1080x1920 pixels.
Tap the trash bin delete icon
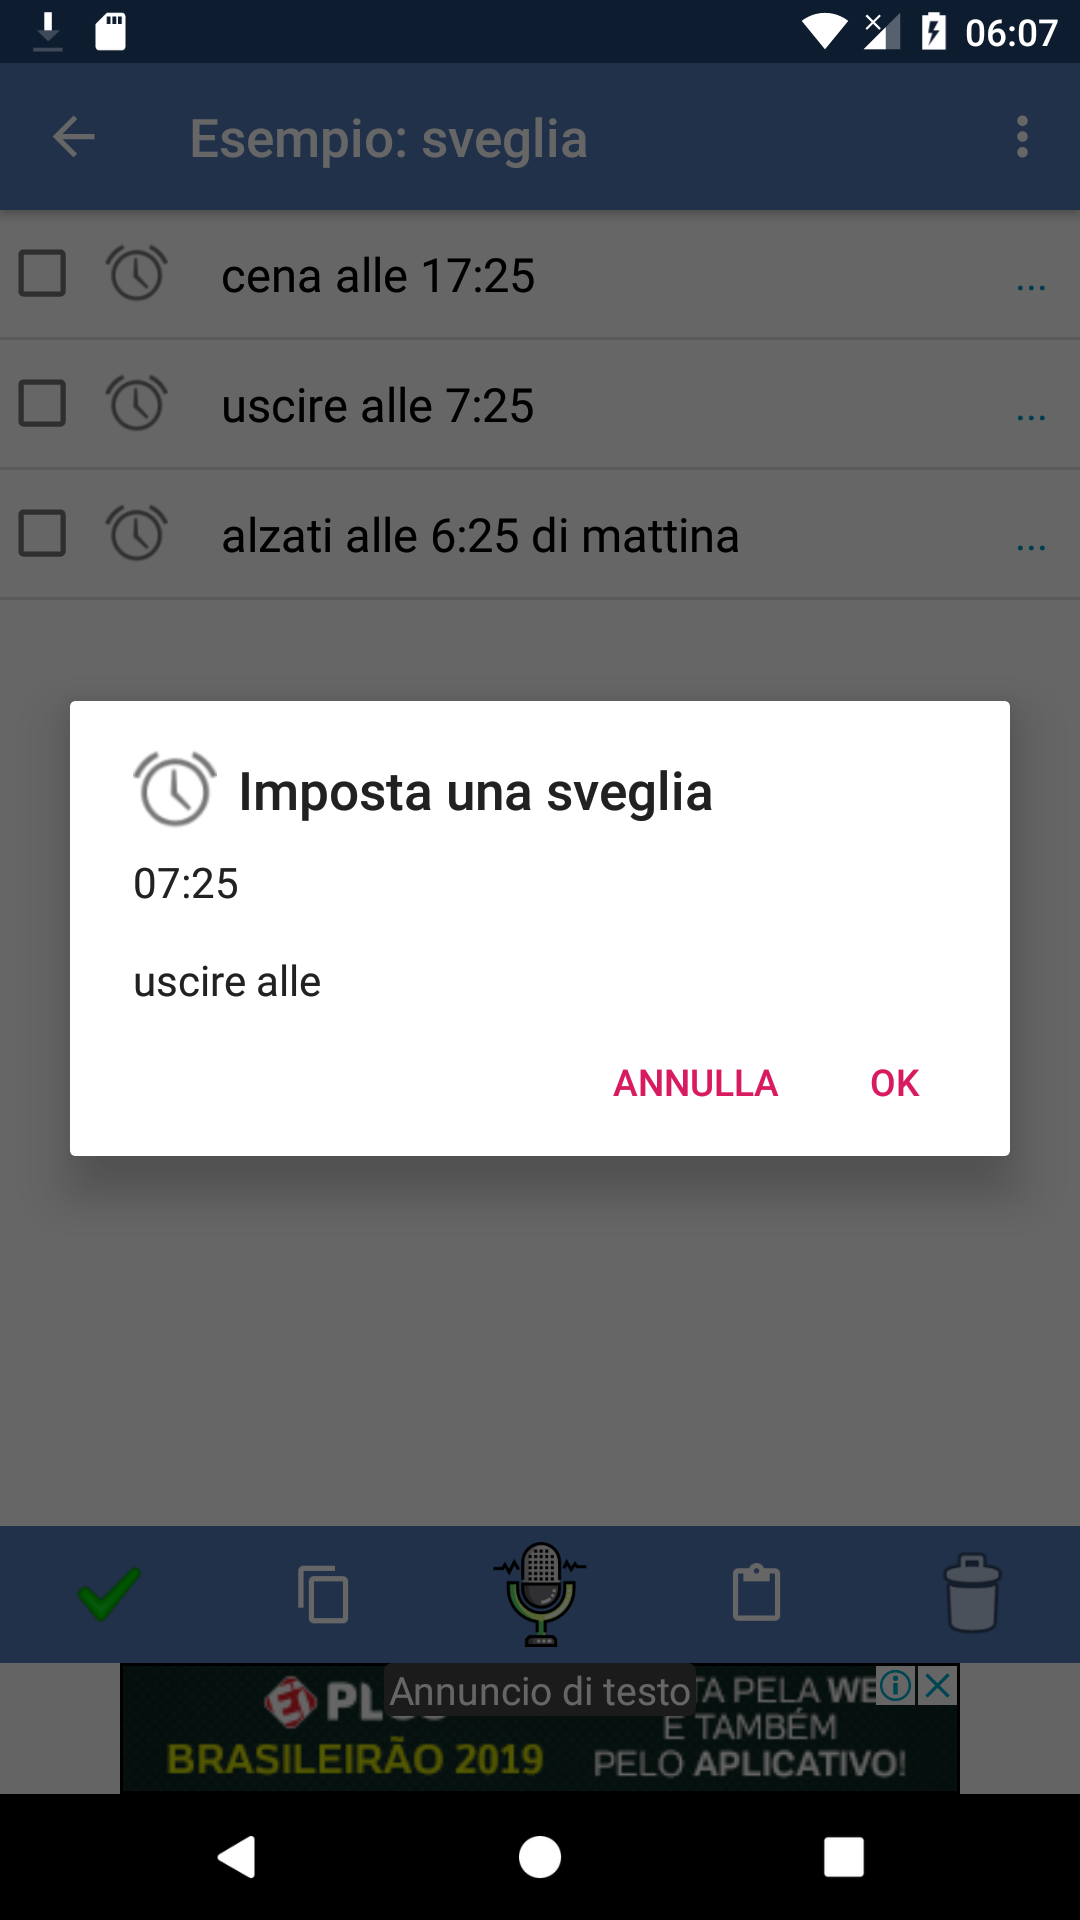(972, 1593)
